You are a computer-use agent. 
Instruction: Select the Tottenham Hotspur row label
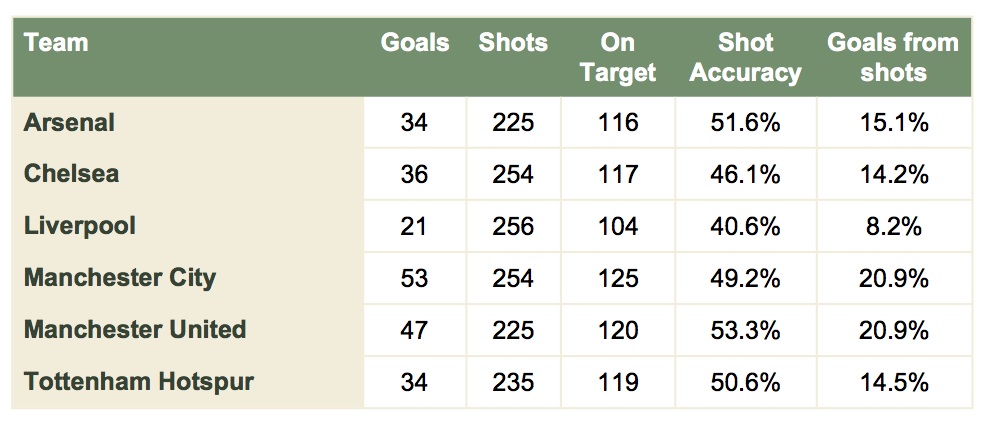coord(138,382)
